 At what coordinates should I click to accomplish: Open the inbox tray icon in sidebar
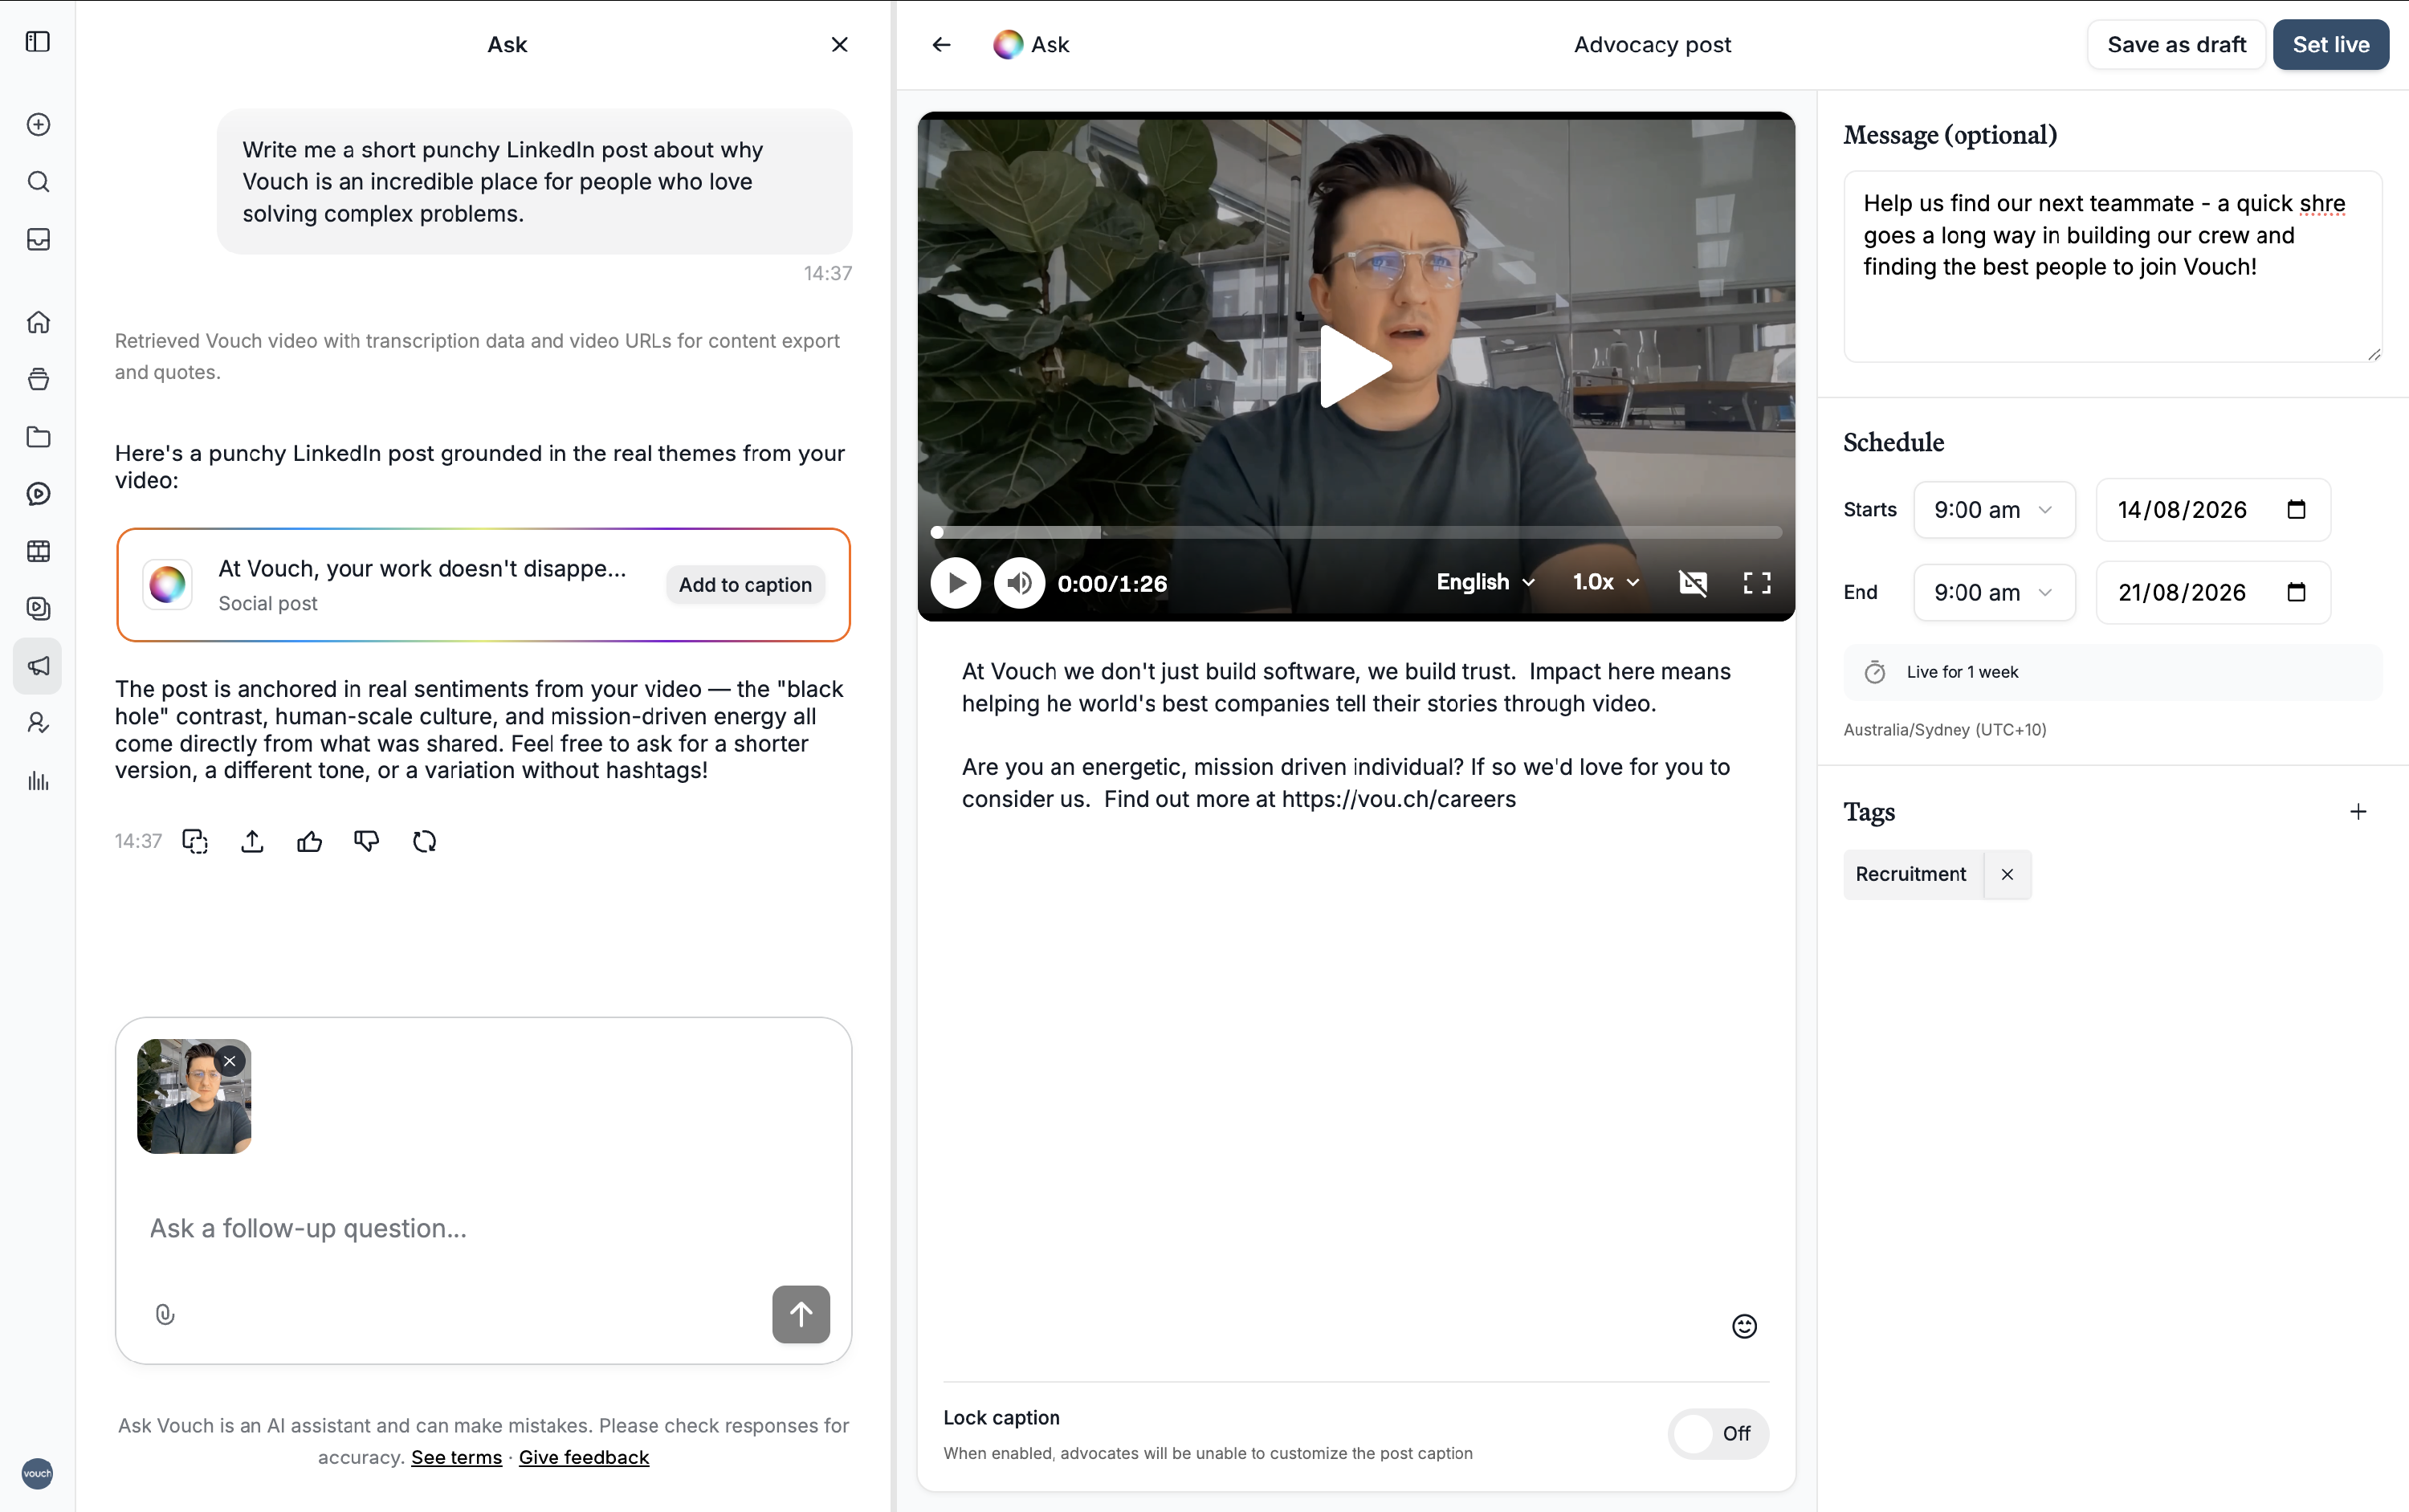pyautogui.click(x=38, y=239)
